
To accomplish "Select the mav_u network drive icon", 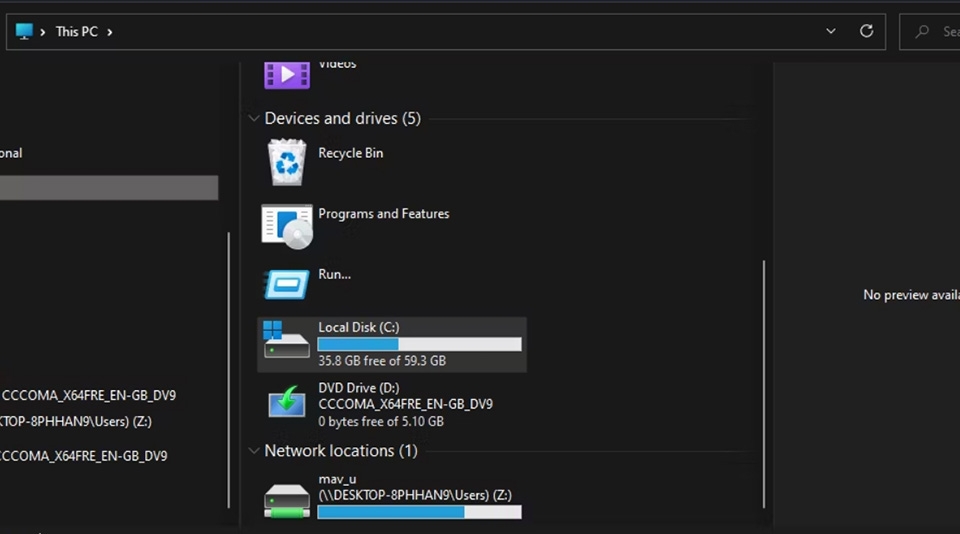I will (x=287, y=501).
